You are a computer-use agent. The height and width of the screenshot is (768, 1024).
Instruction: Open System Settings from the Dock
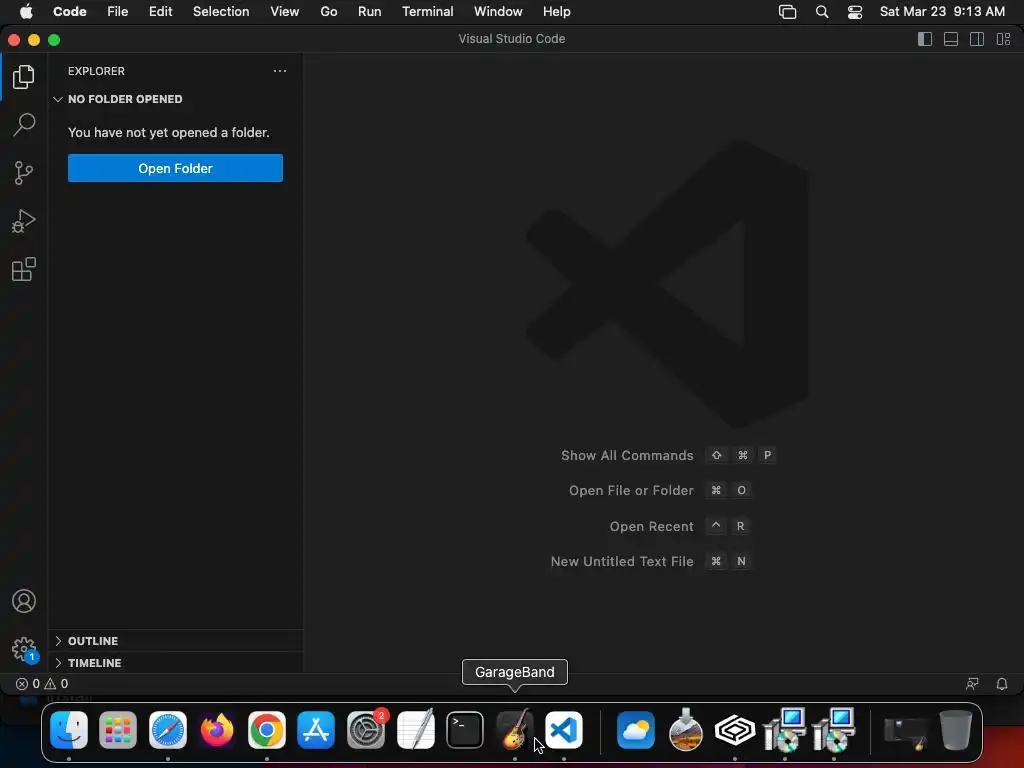[366, 730]
